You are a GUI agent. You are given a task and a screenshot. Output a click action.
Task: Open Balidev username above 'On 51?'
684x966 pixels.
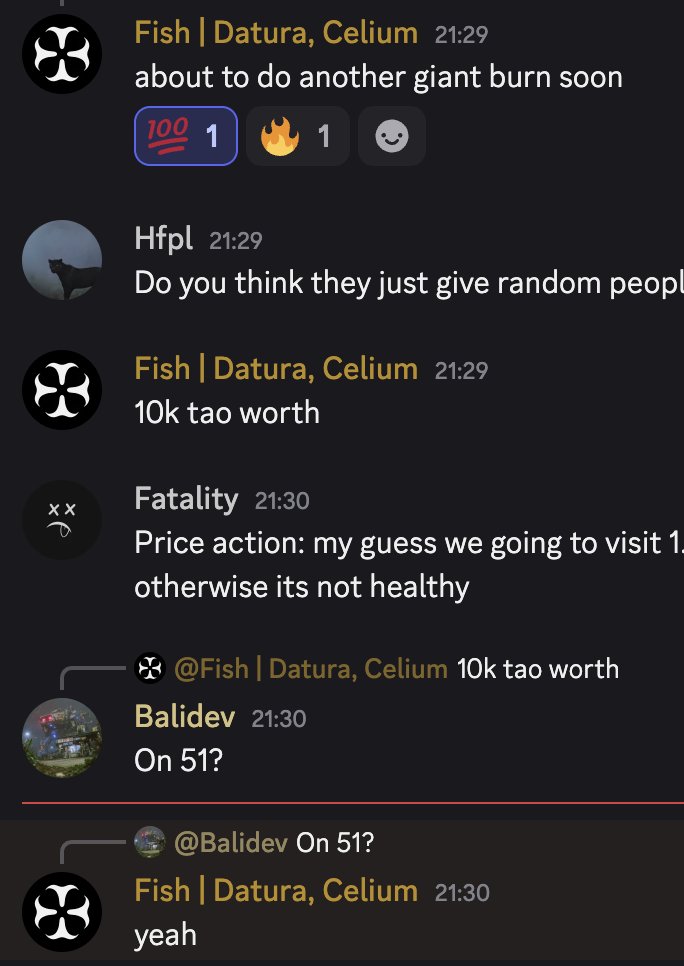pyautogui.click(x=185, y=716)
